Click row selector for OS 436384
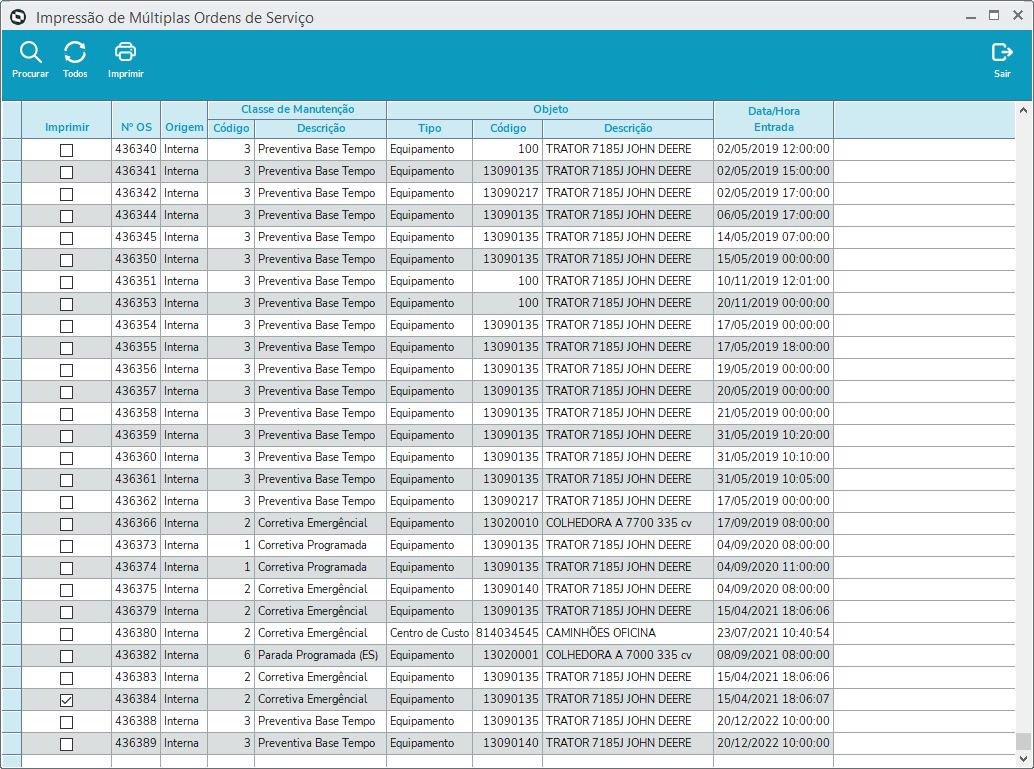1034x769 pixels. pos(12,699)
